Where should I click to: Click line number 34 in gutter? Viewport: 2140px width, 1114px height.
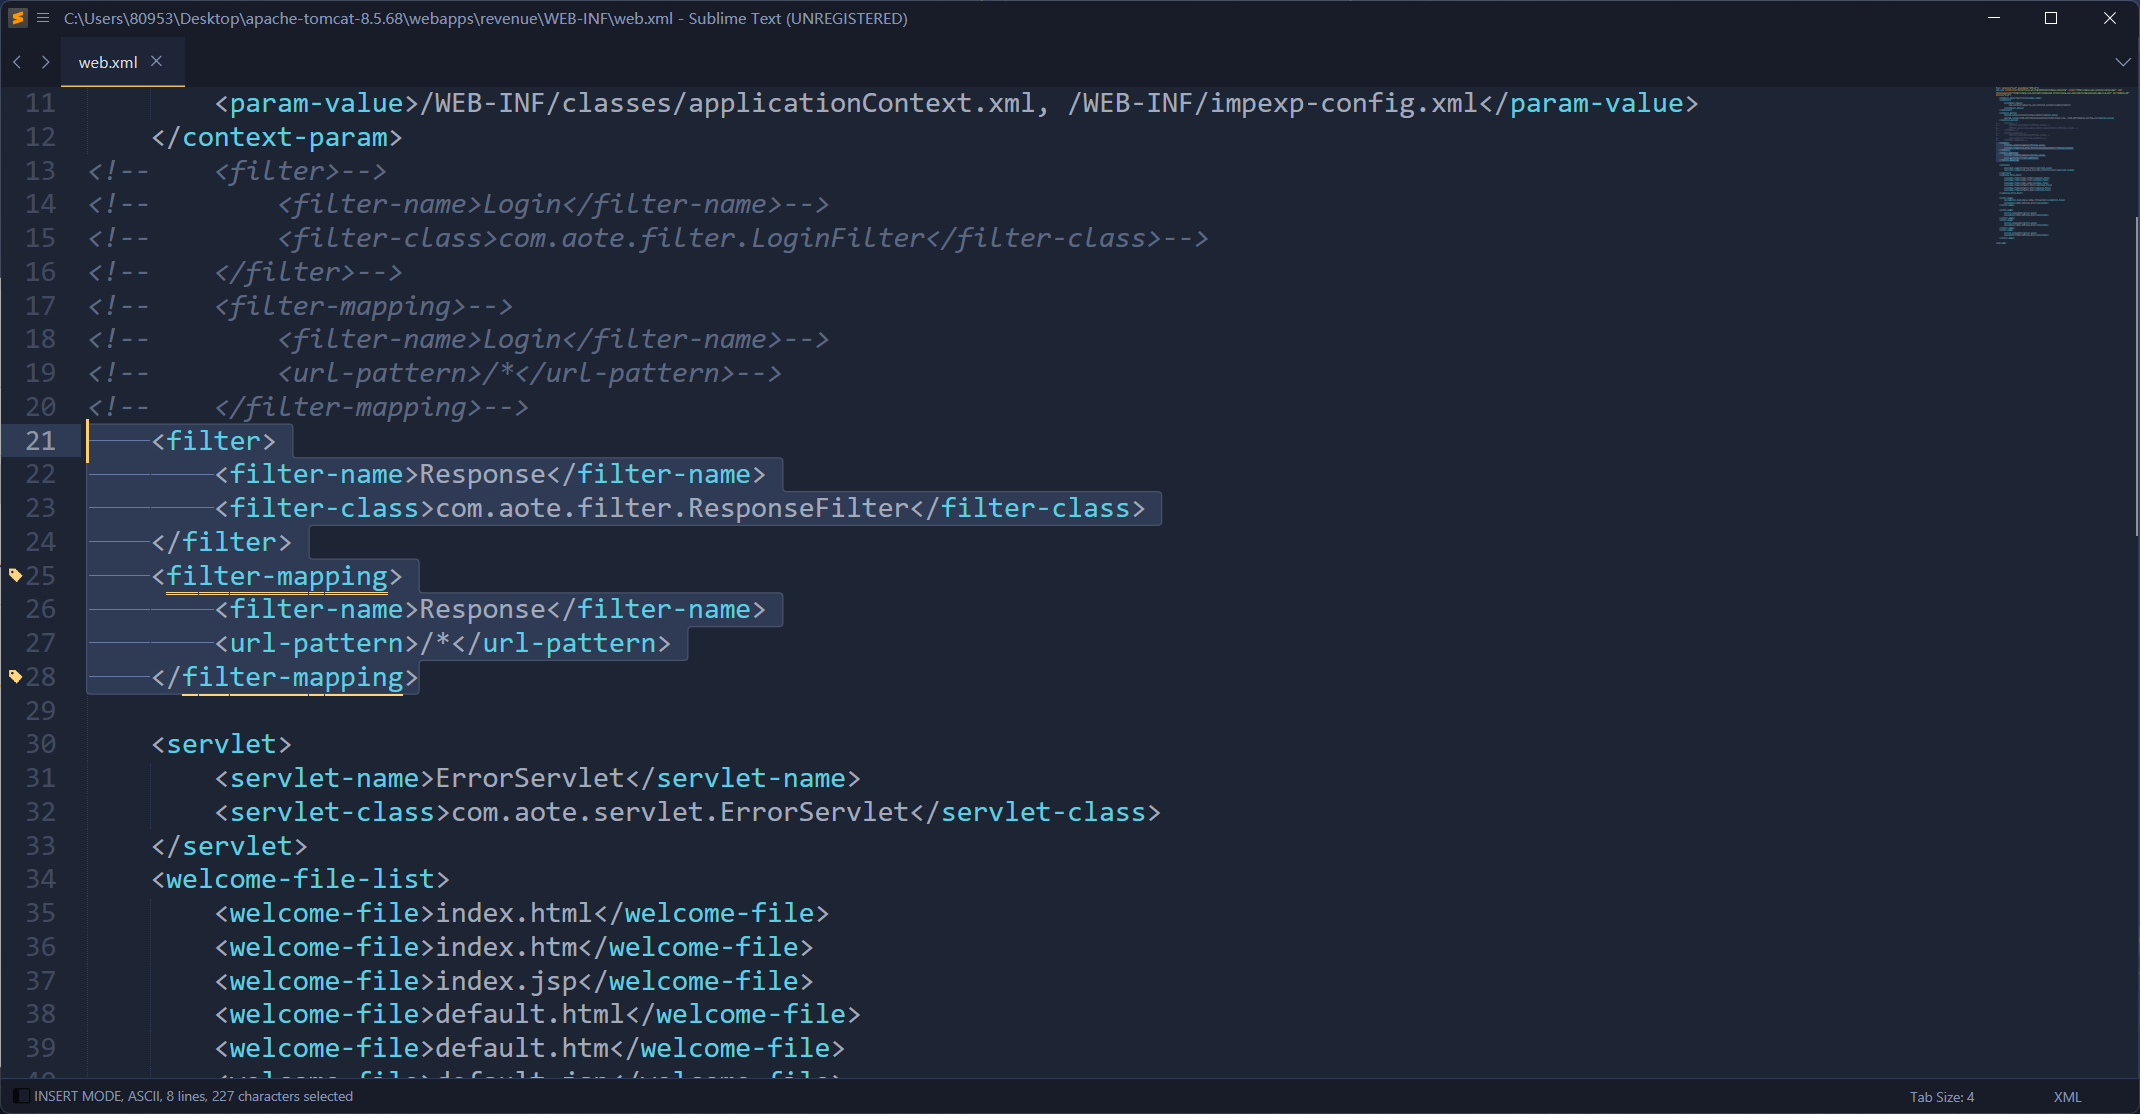coord(40,879)
